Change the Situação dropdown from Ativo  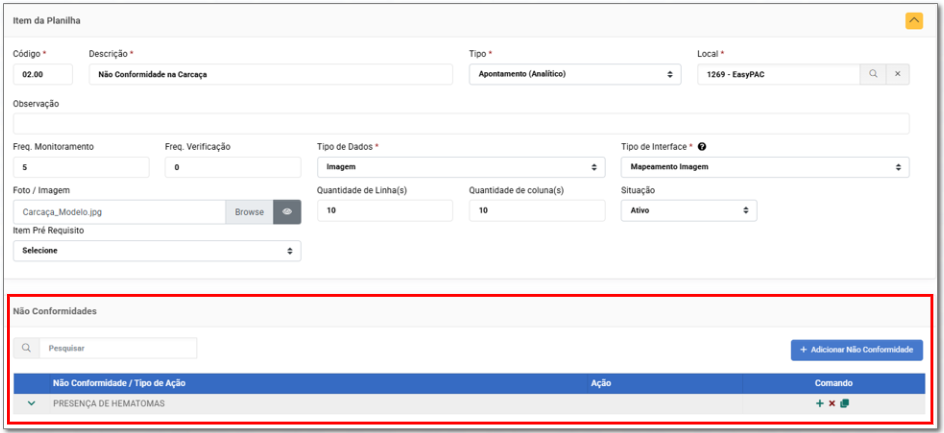coord(688,211)
